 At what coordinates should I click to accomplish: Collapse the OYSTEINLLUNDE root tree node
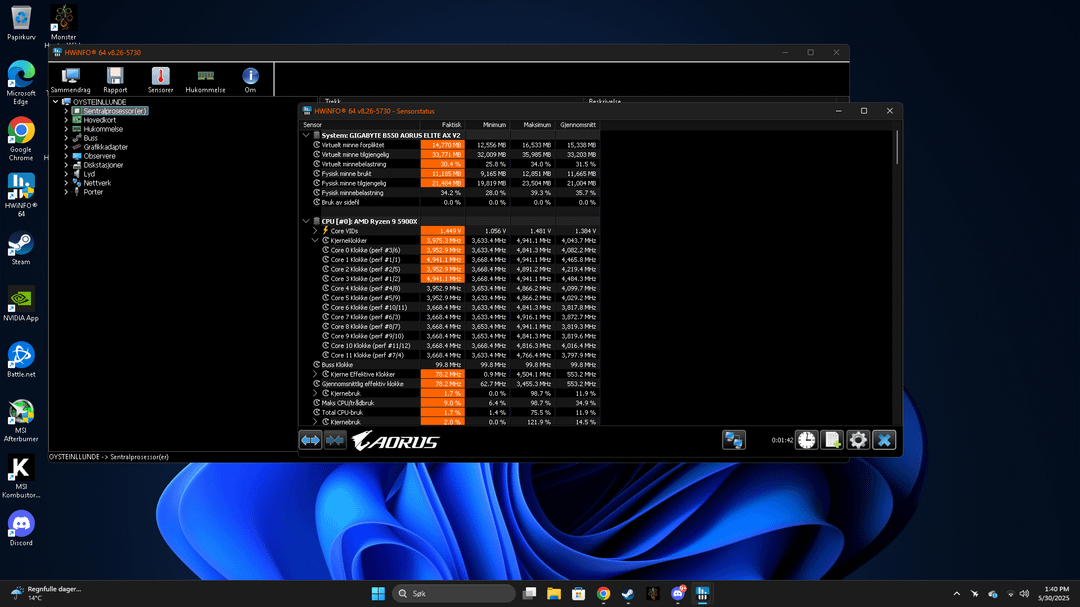tap(55, 102)
